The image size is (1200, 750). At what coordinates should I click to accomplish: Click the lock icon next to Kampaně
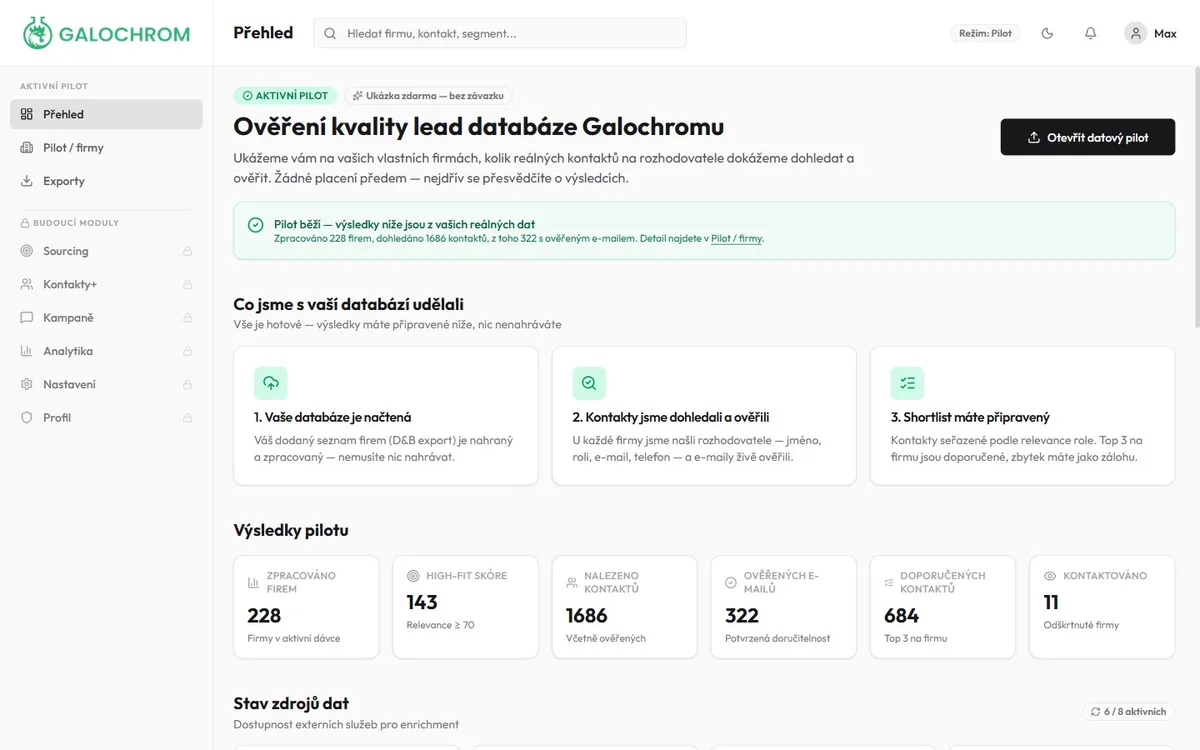tap(187, 318)
